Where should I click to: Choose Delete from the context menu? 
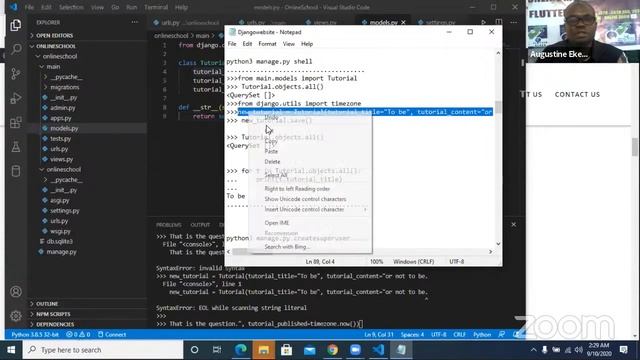[272, 162]
